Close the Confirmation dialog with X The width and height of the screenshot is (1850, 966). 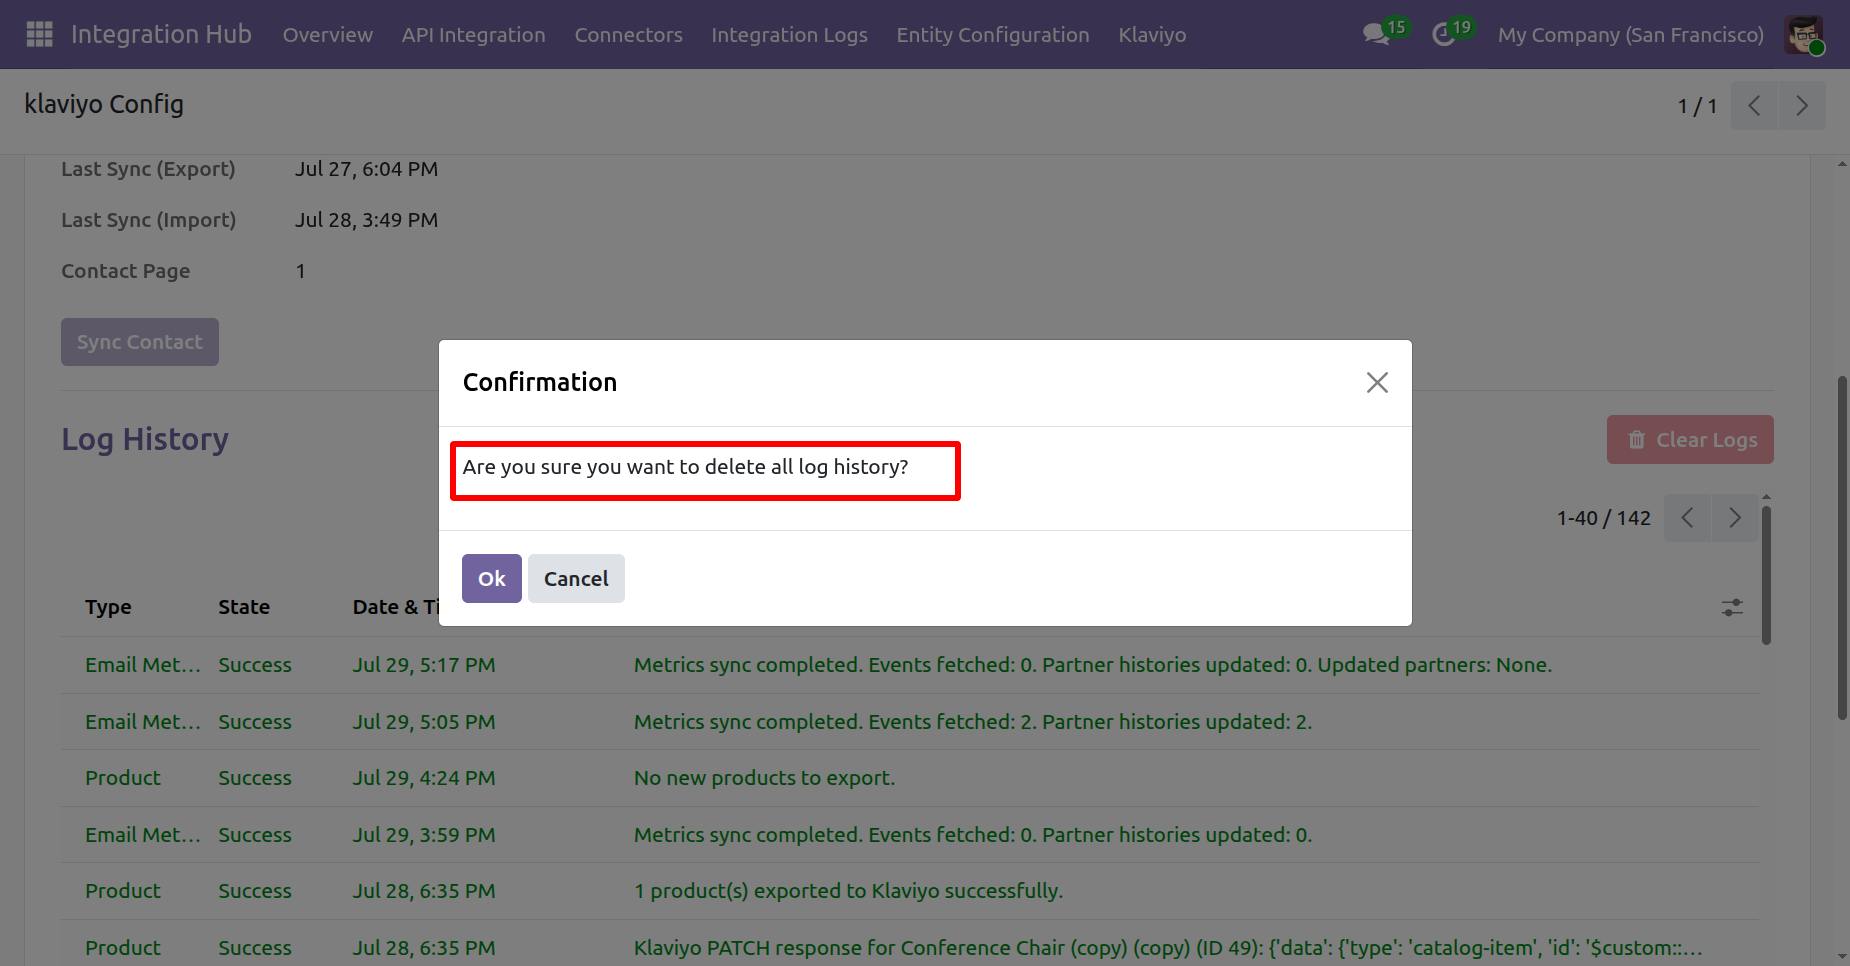(1377, 382)
